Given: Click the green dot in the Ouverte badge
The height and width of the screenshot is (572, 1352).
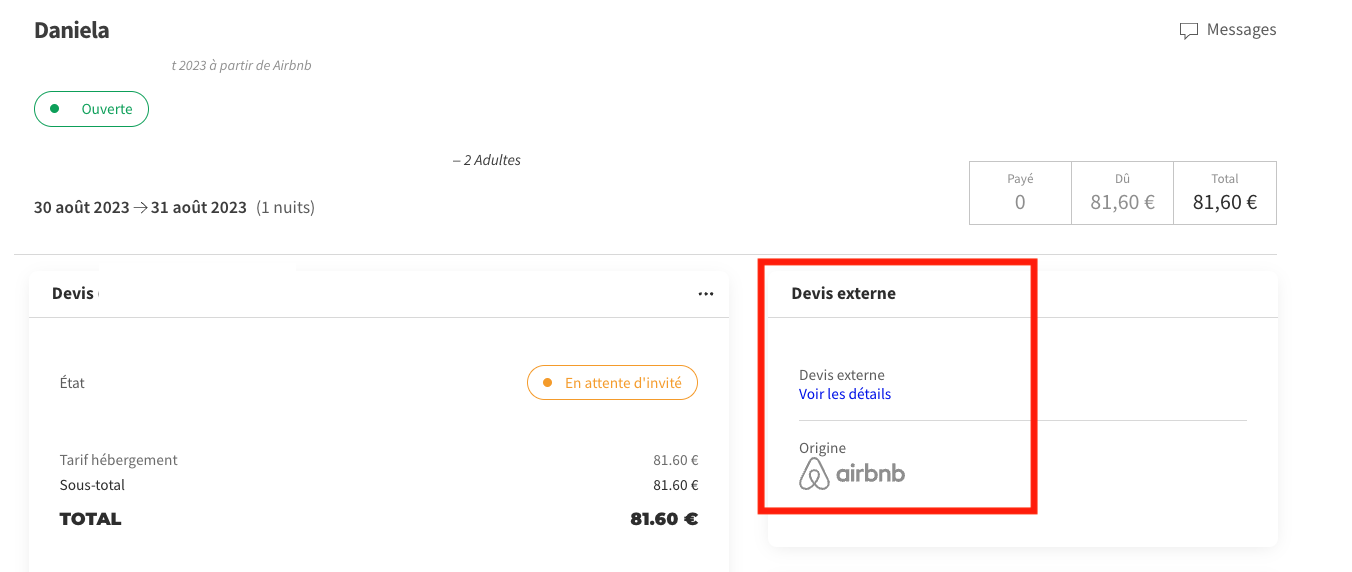Looking at the screenshot, I should pos(54,109).
